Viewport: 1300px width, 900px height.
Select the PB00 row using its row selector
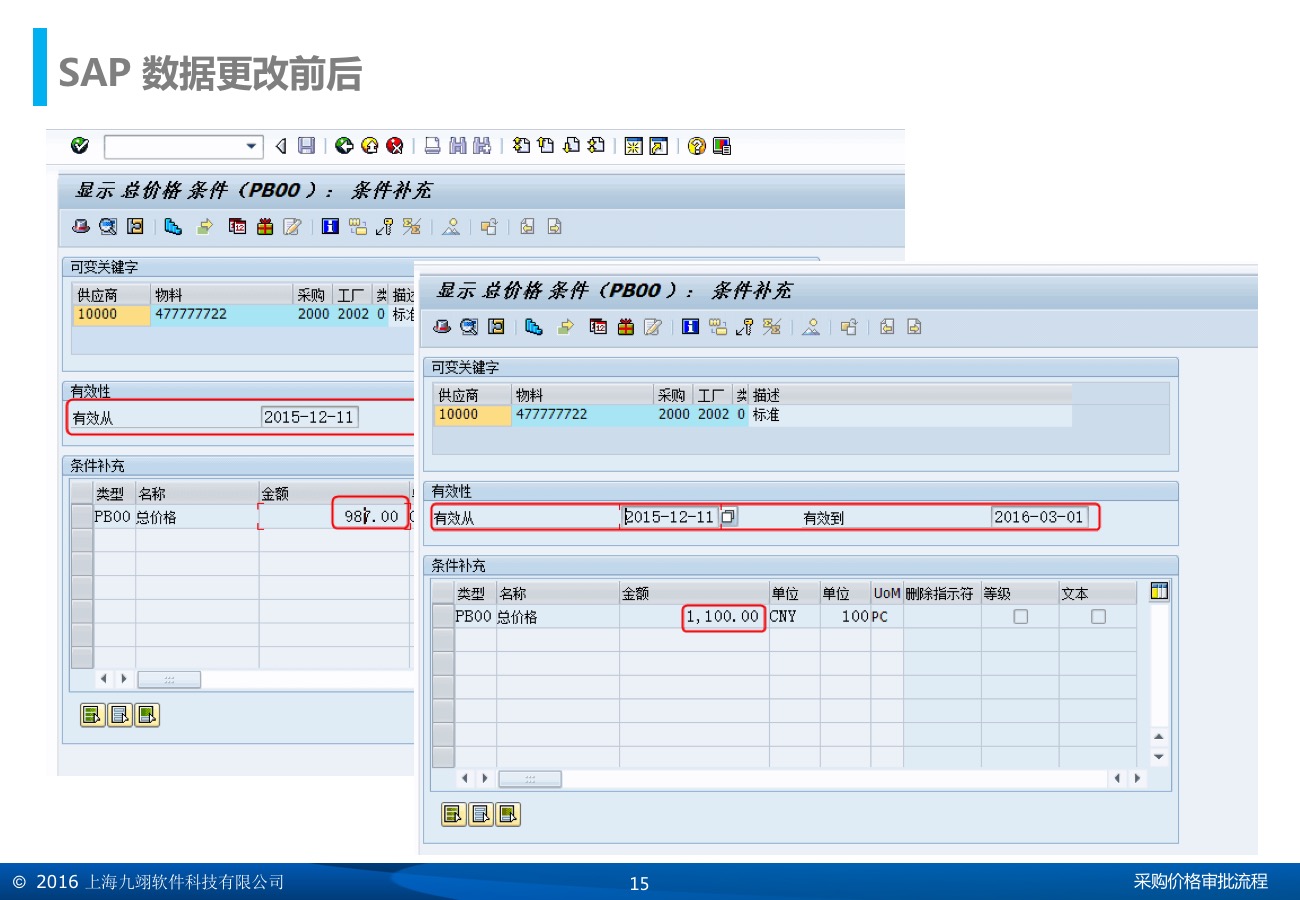(443, 617)
